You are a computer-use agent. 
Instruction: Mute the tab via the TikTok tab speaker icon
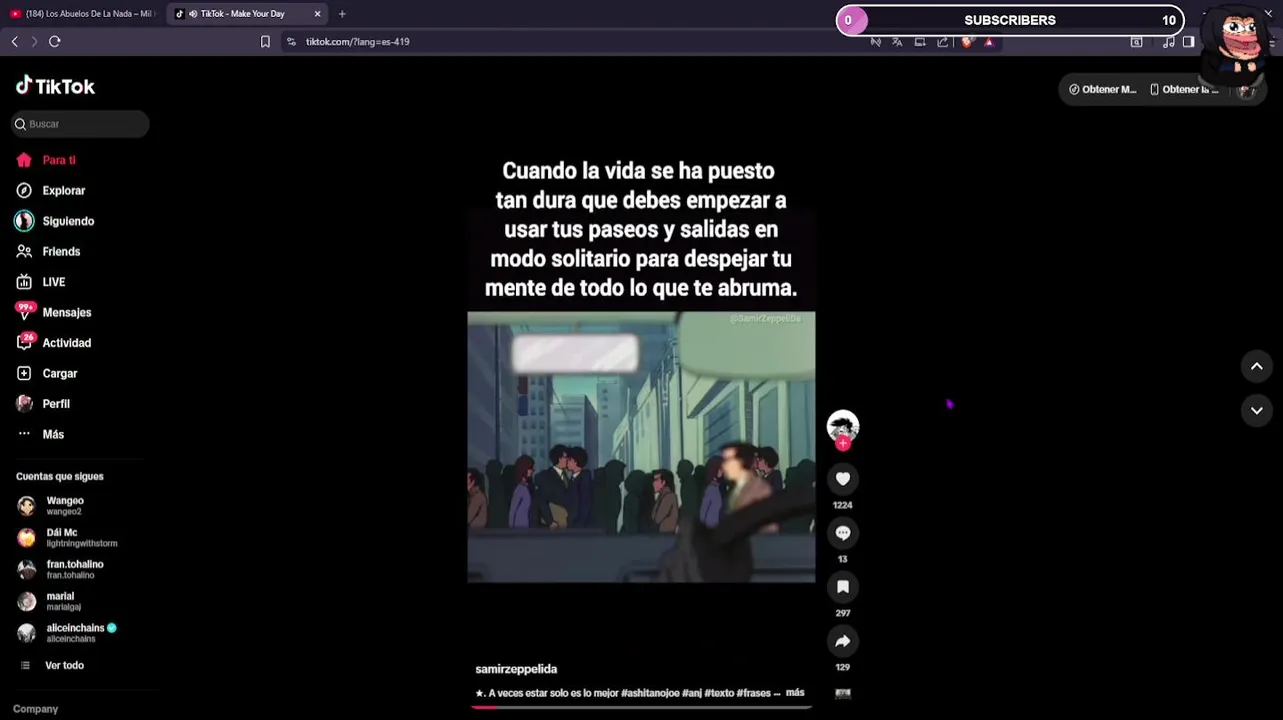pos(191,14)
